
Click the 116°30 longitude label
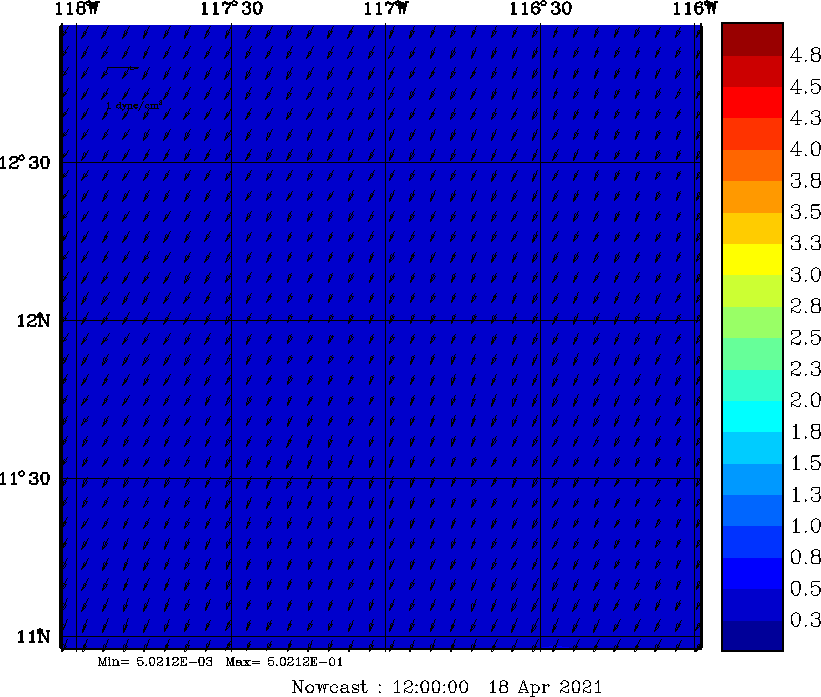click(541, 9)
